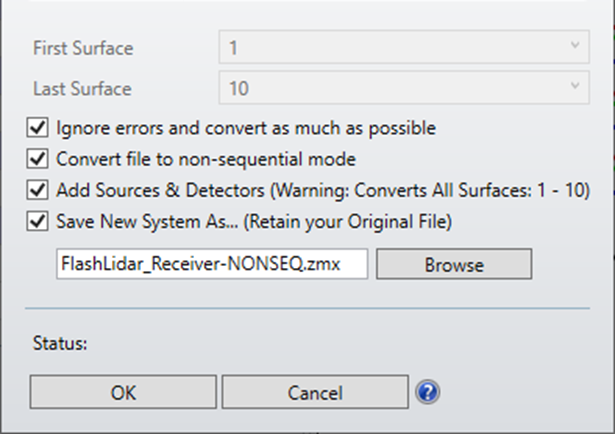Screen dimensions: 615x434
Task: Click the Status label
Action: click(x=61, y=343)
